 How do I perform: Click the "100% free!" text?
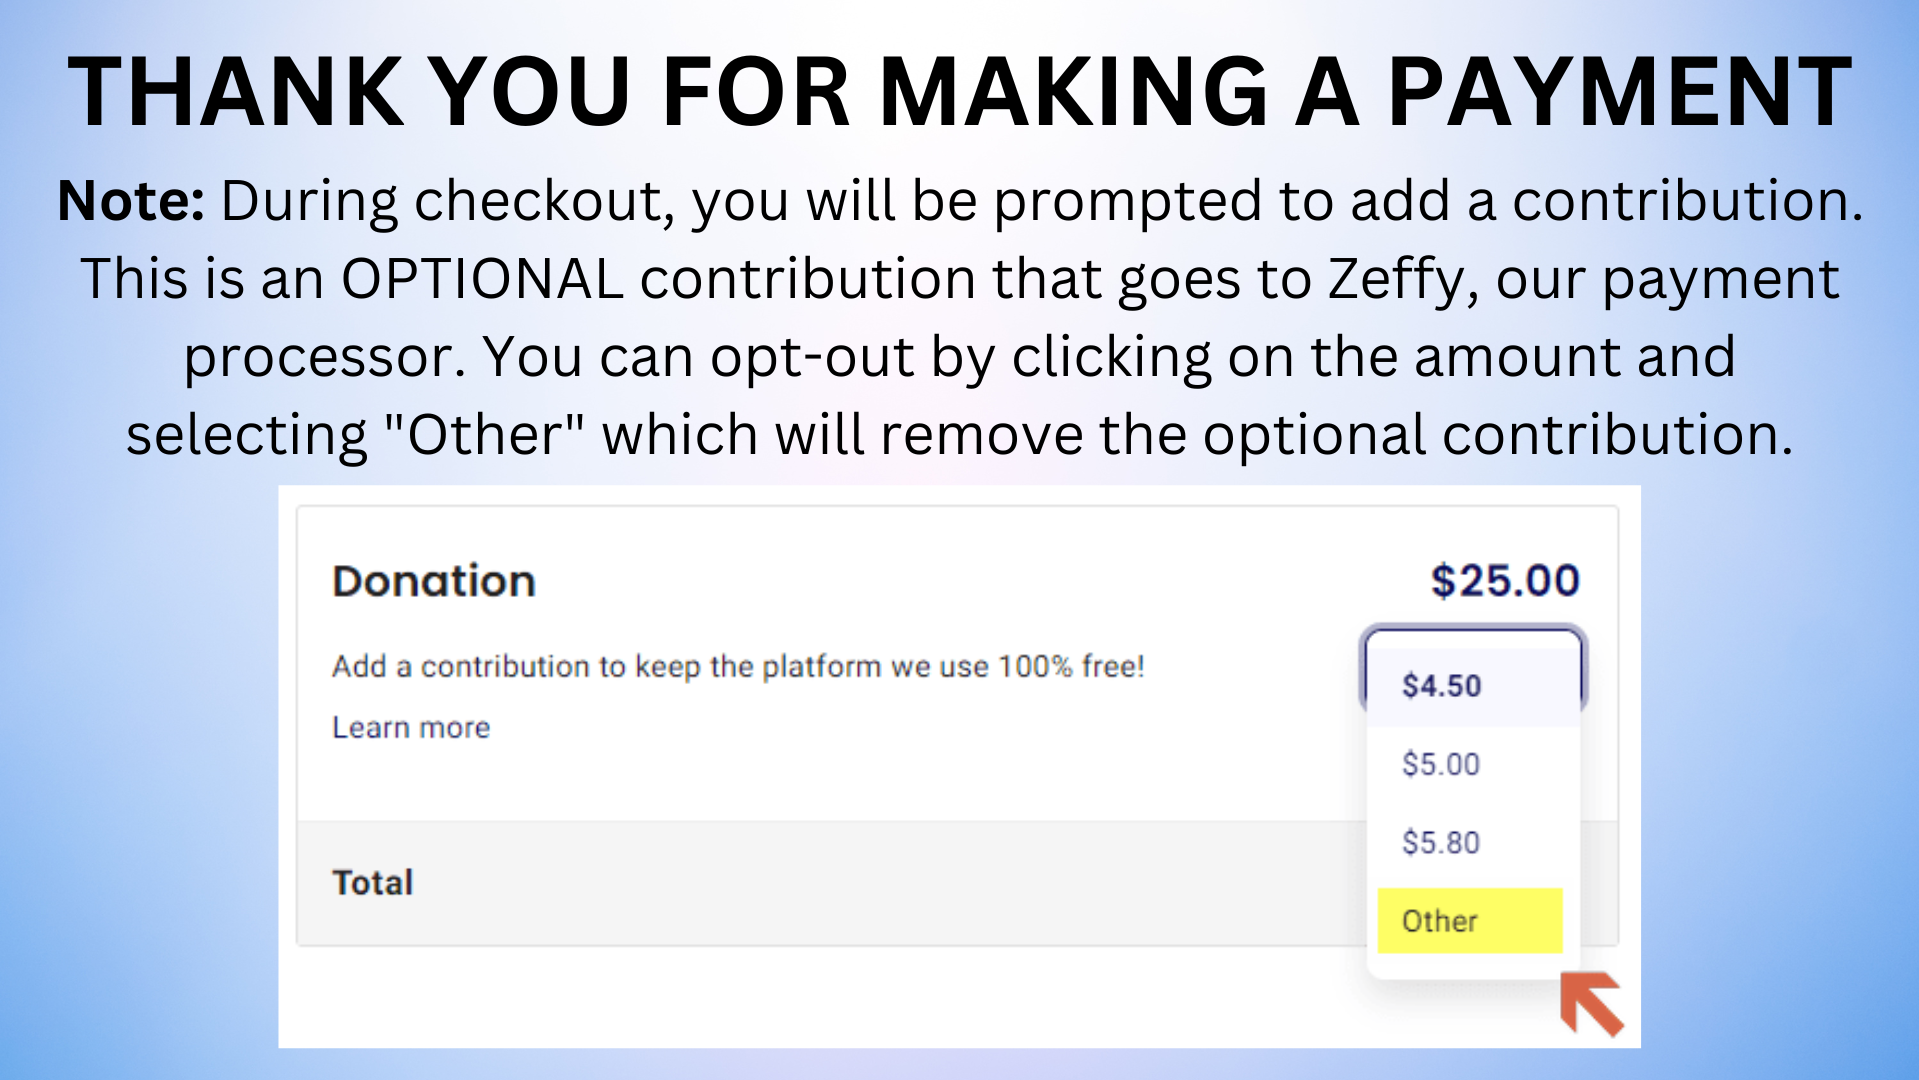(1071, 667)
